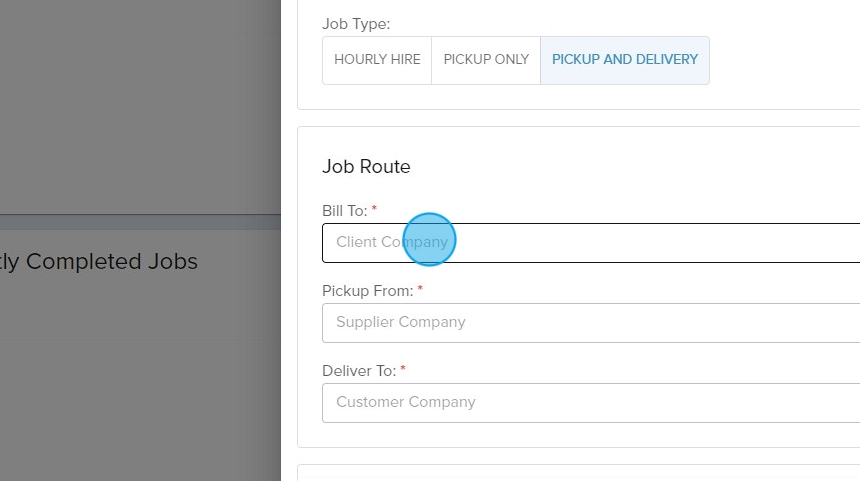Image resolution: width=860 pixels, height=481 pixels.
Task: Click the red asterisk beside Bill To
Action: point(375,210)
